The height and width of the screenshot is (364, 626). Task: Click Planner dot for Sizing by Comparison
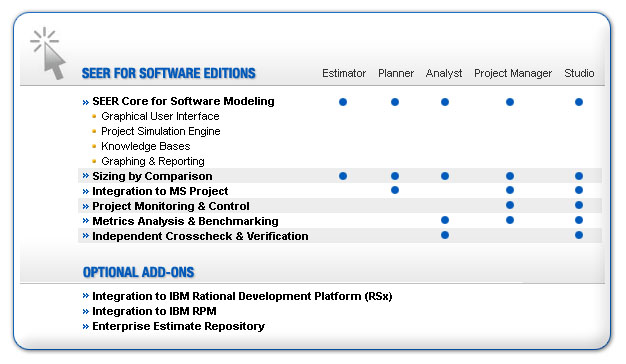click(x=395, y=176)
